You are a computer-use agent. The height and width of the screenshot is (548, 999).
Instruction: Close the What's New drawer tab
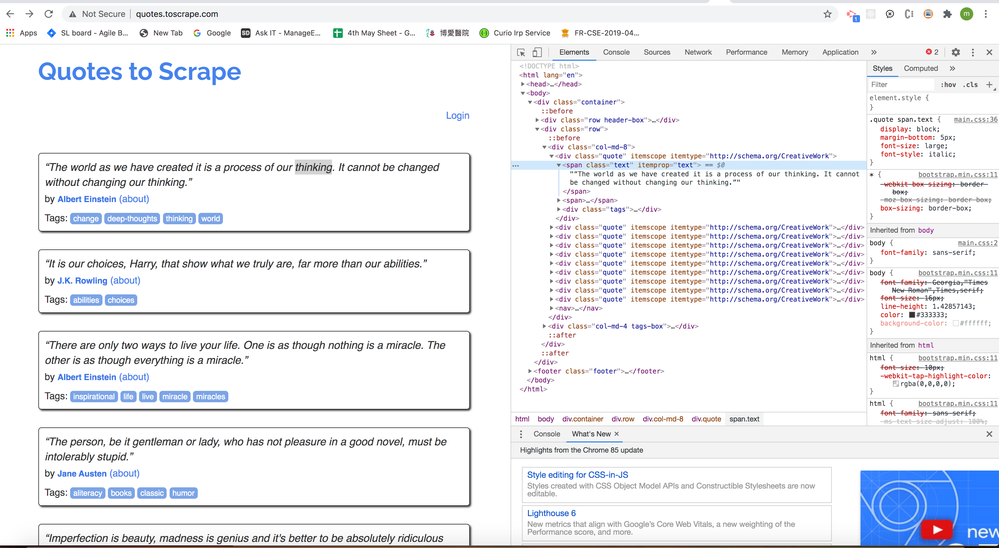coord(616,434)
